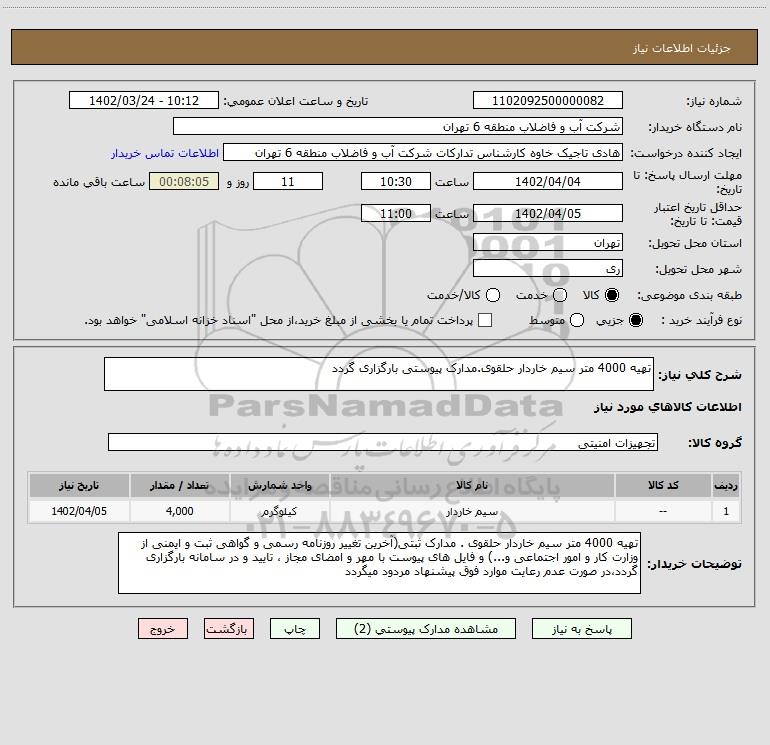Screen dimensions: 770x745
Task: Click the کیلوگرم unit cell
Action: [279, 511]
